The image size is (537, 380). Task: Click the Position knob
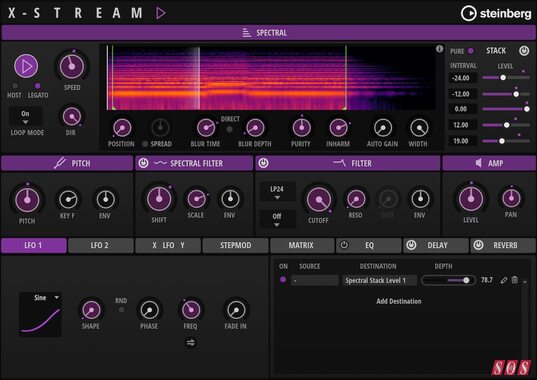pos(122,128)
